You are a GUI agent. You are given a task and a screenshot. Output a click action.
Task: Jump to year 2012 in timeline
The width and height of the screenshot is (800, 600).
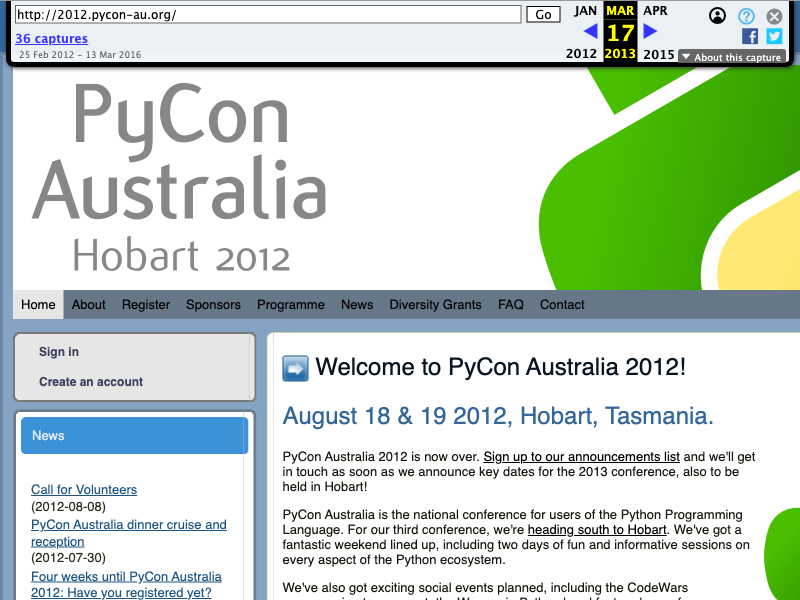point(581,54)
